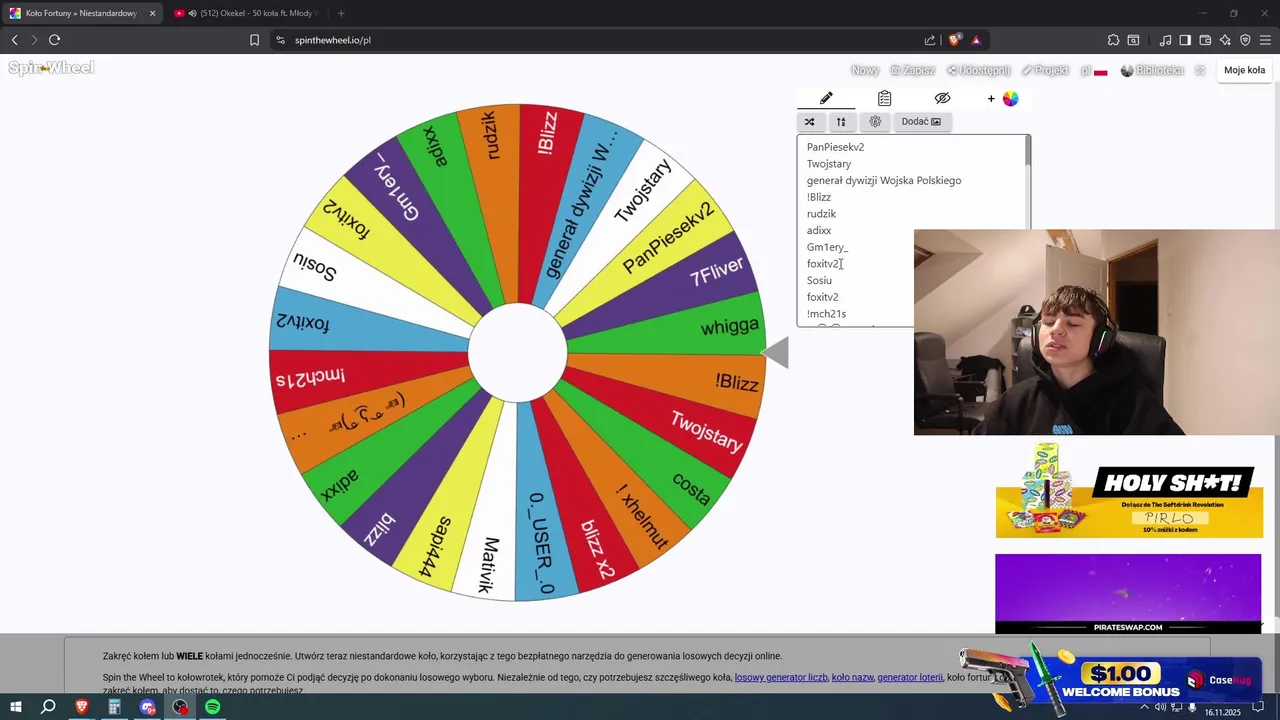Open the pencil edit entries tab
The image size is (1280, 720).
[x=826, y=98]
